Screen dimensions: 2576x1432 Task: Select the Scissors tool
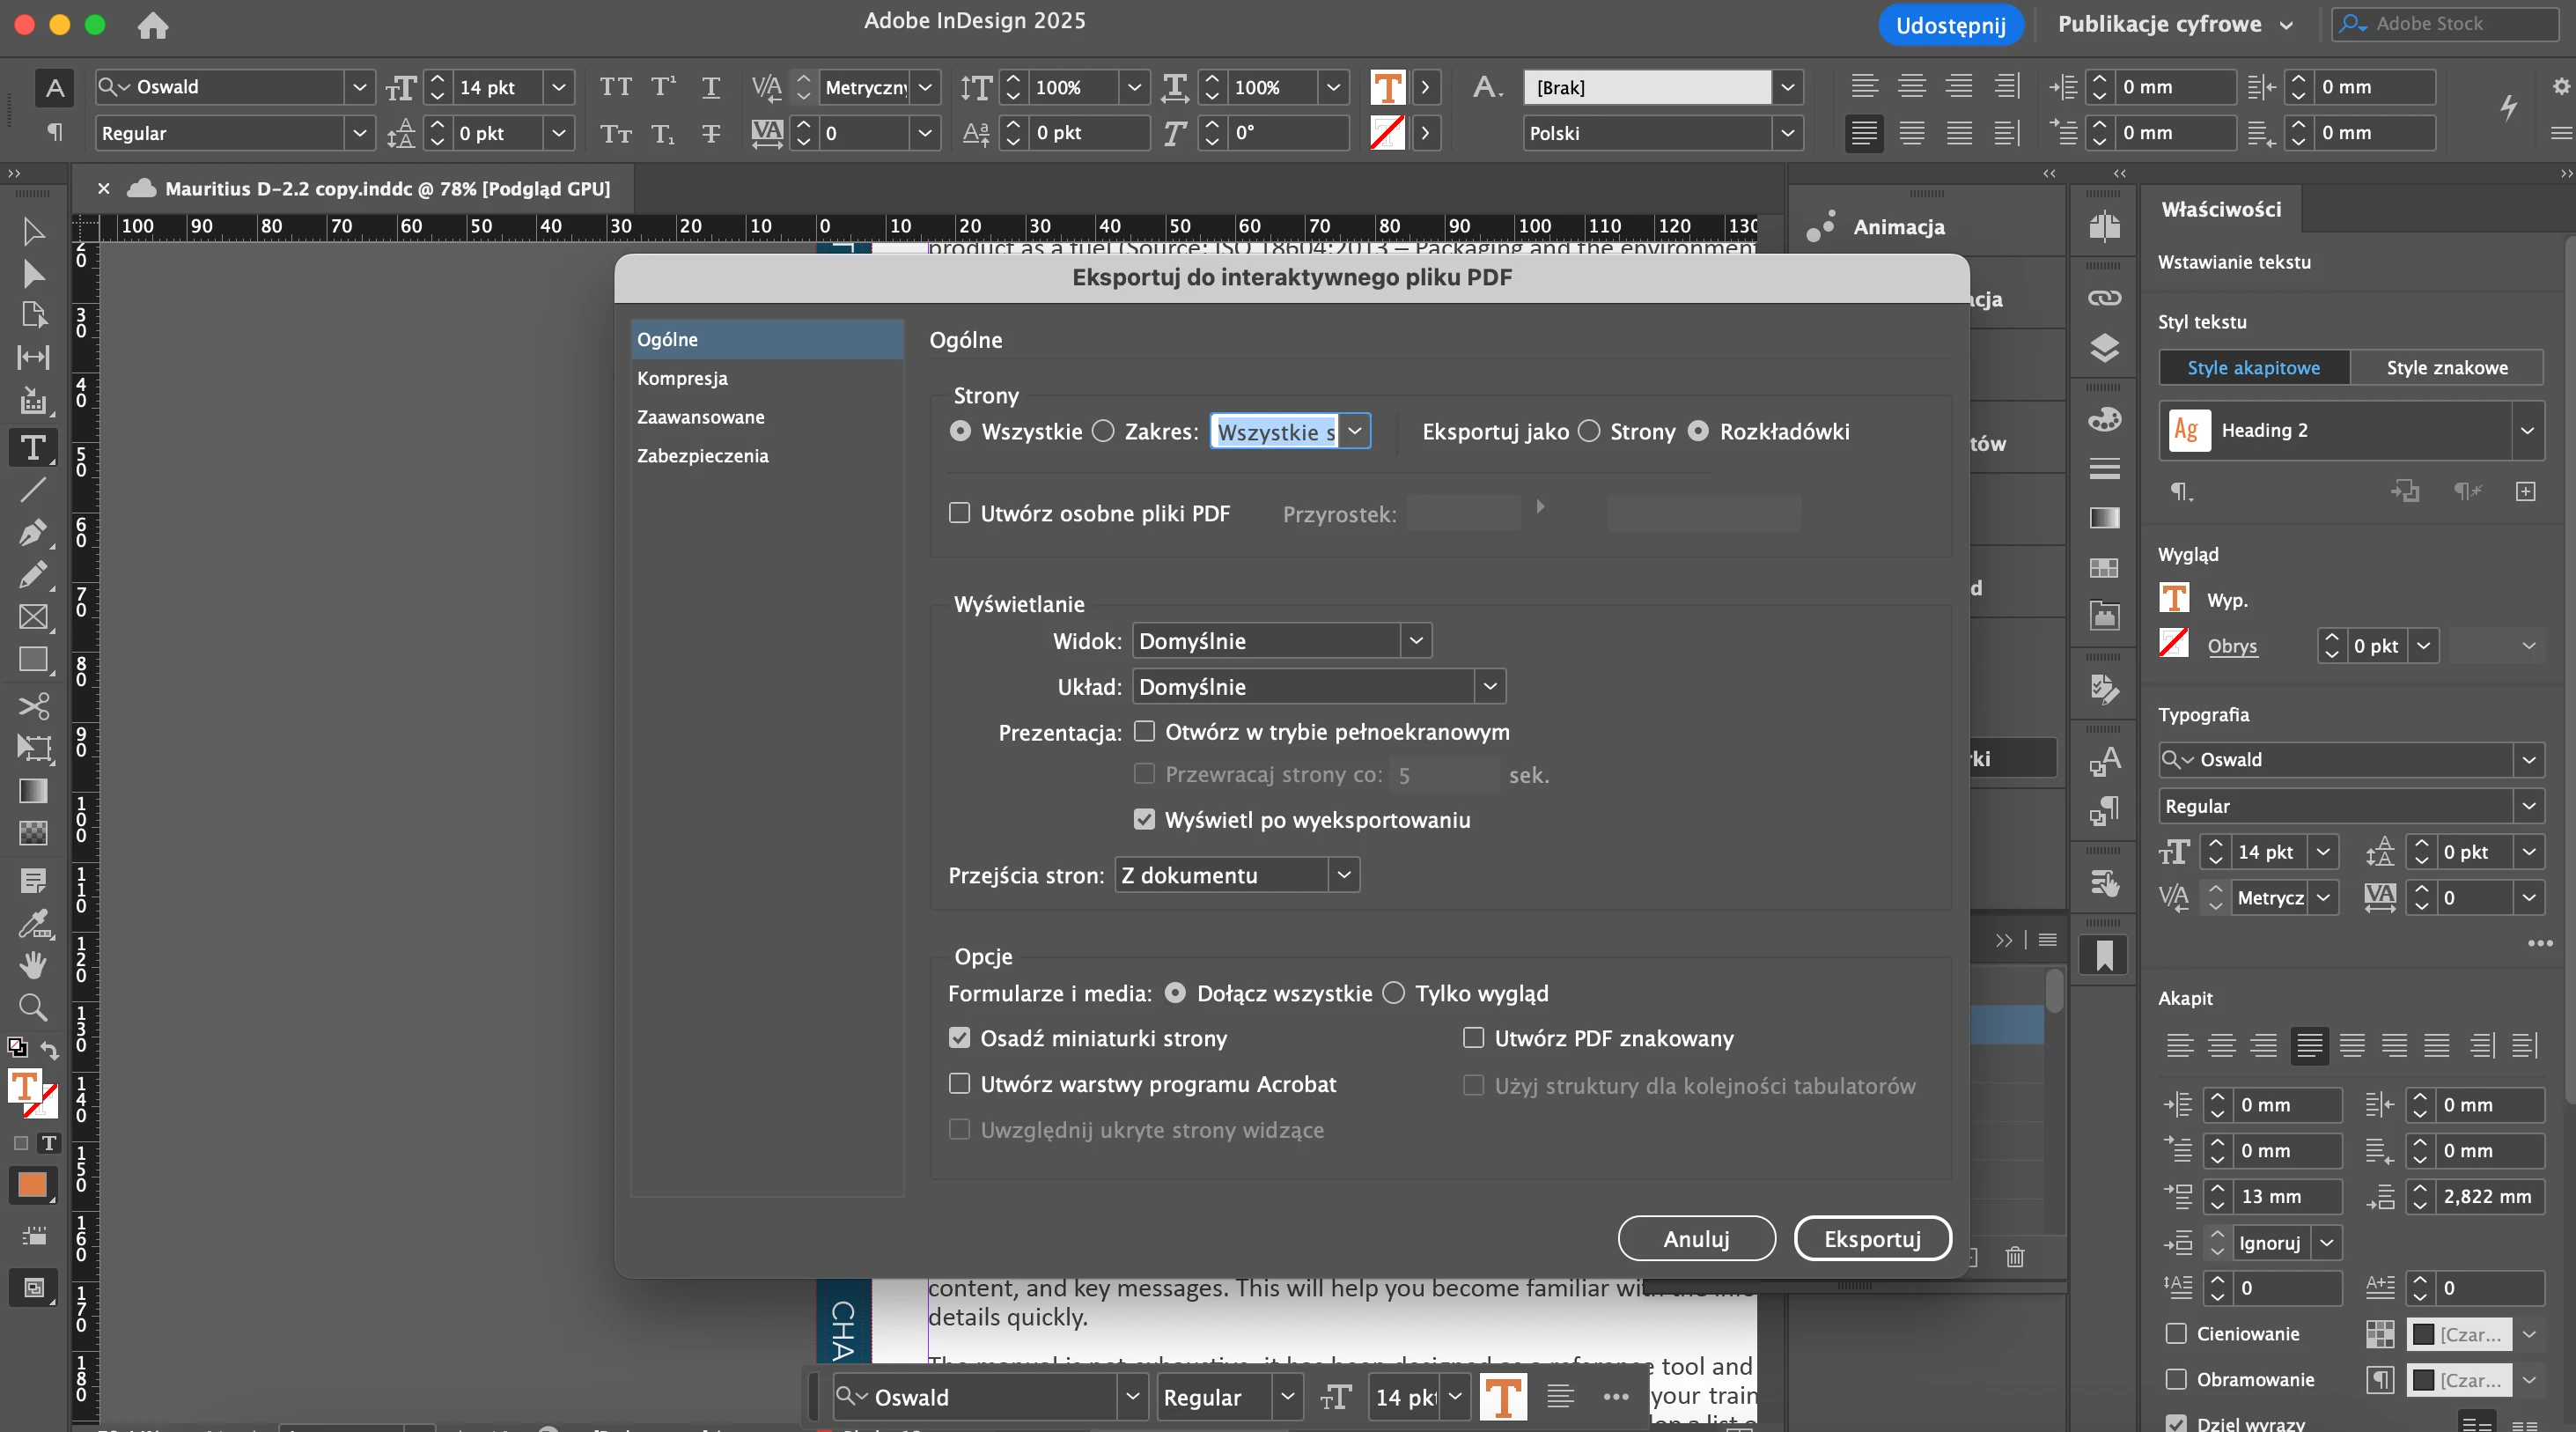tap(33, 705)
